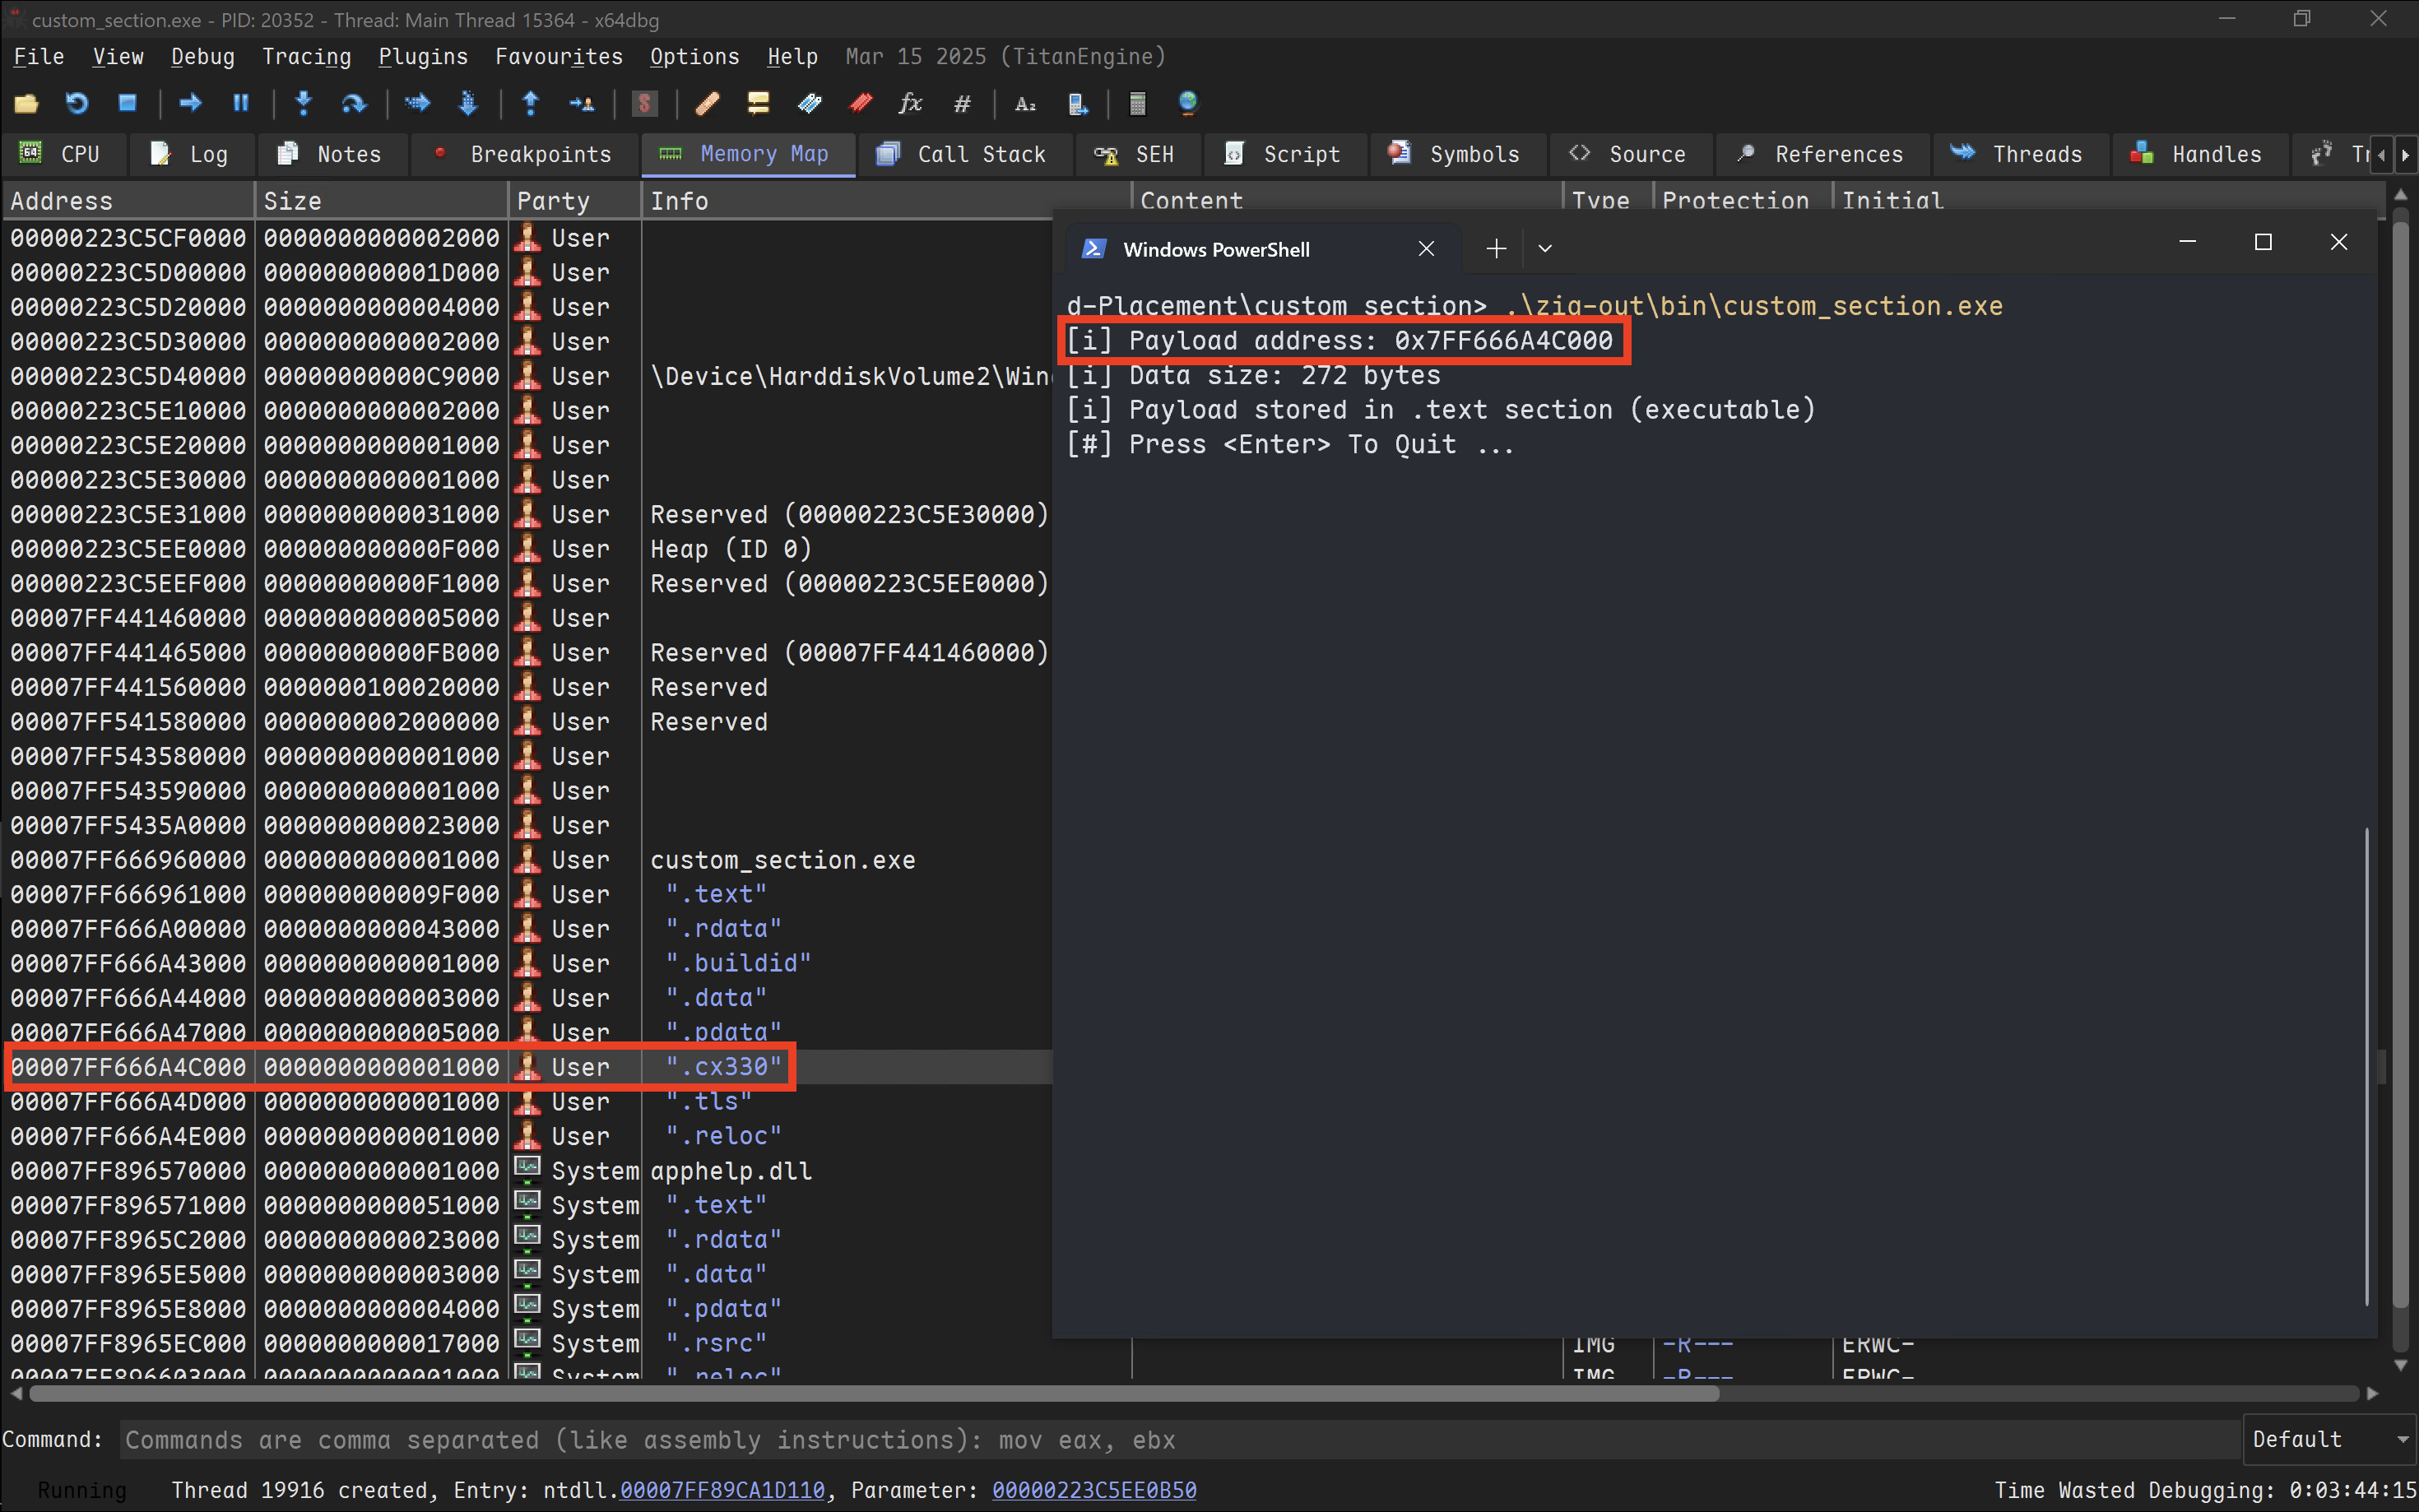Click the Restart debugging icon
Screen dimensions: 2419x1512
click(77, 103)
